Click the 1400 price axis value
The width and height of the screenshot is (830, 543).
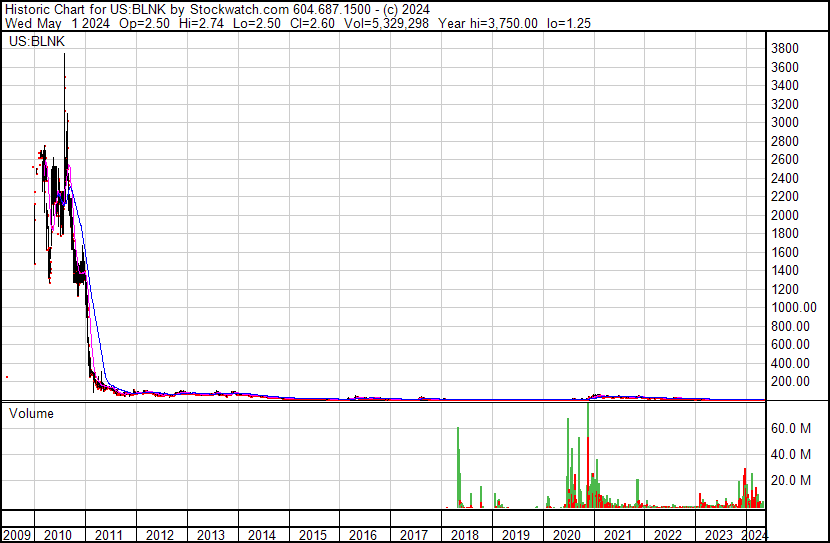(x=785, y=270)
